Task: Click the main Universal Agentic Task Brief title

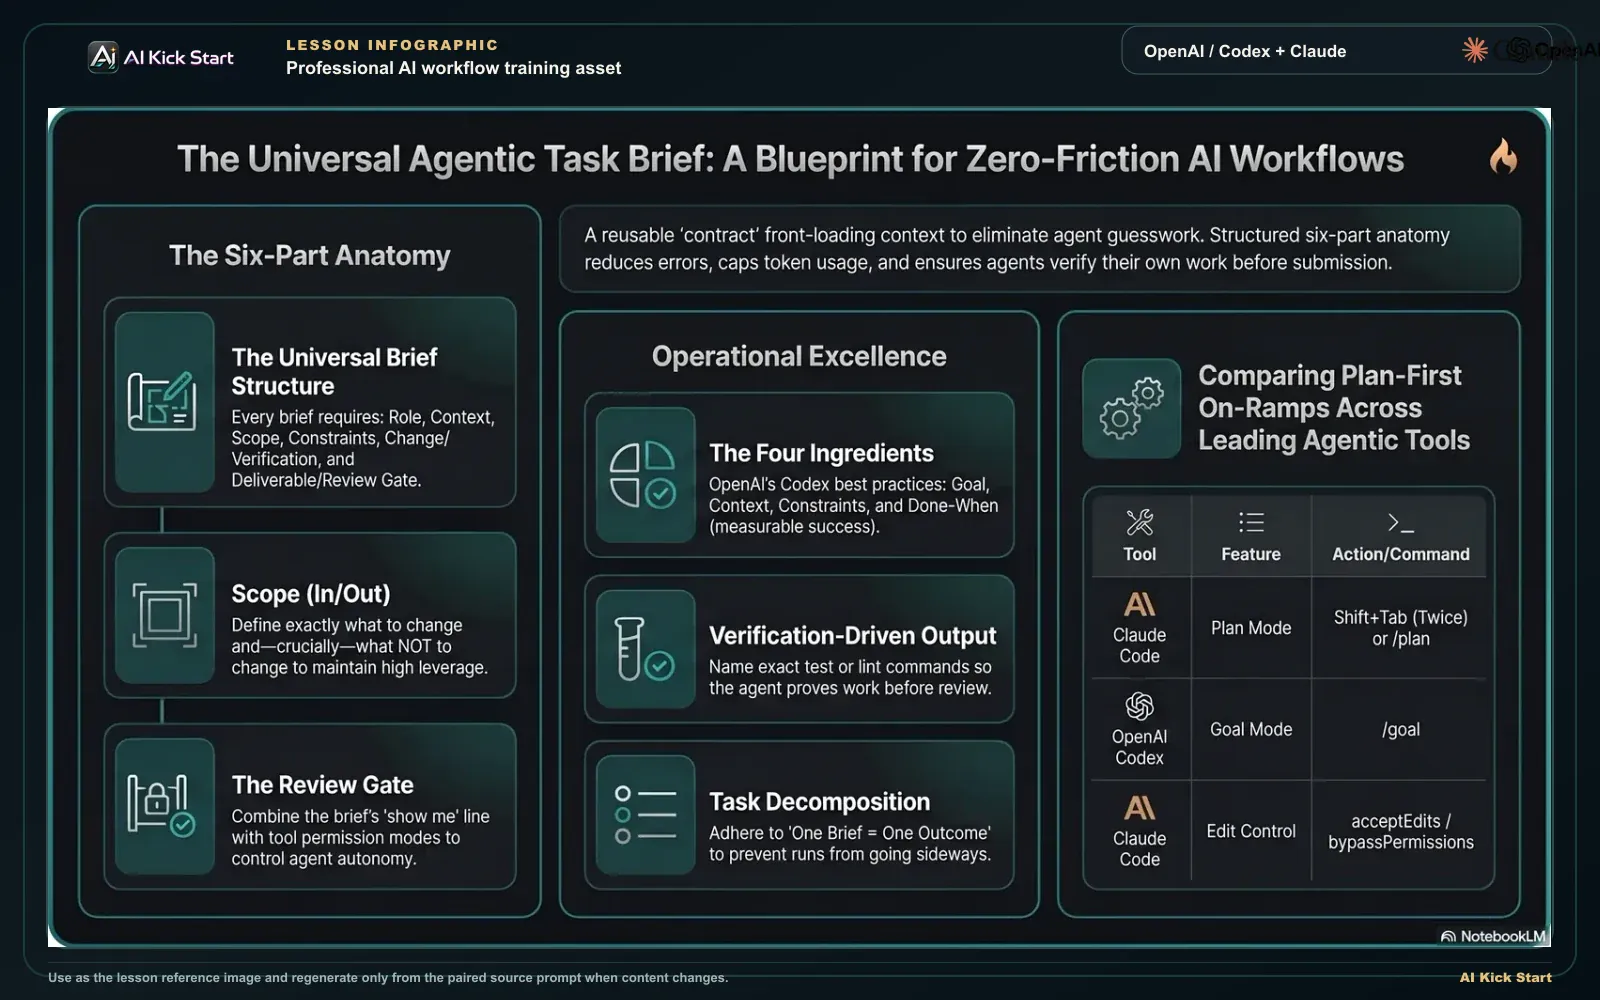Action: pyautogui.click(x=790, y=159)
